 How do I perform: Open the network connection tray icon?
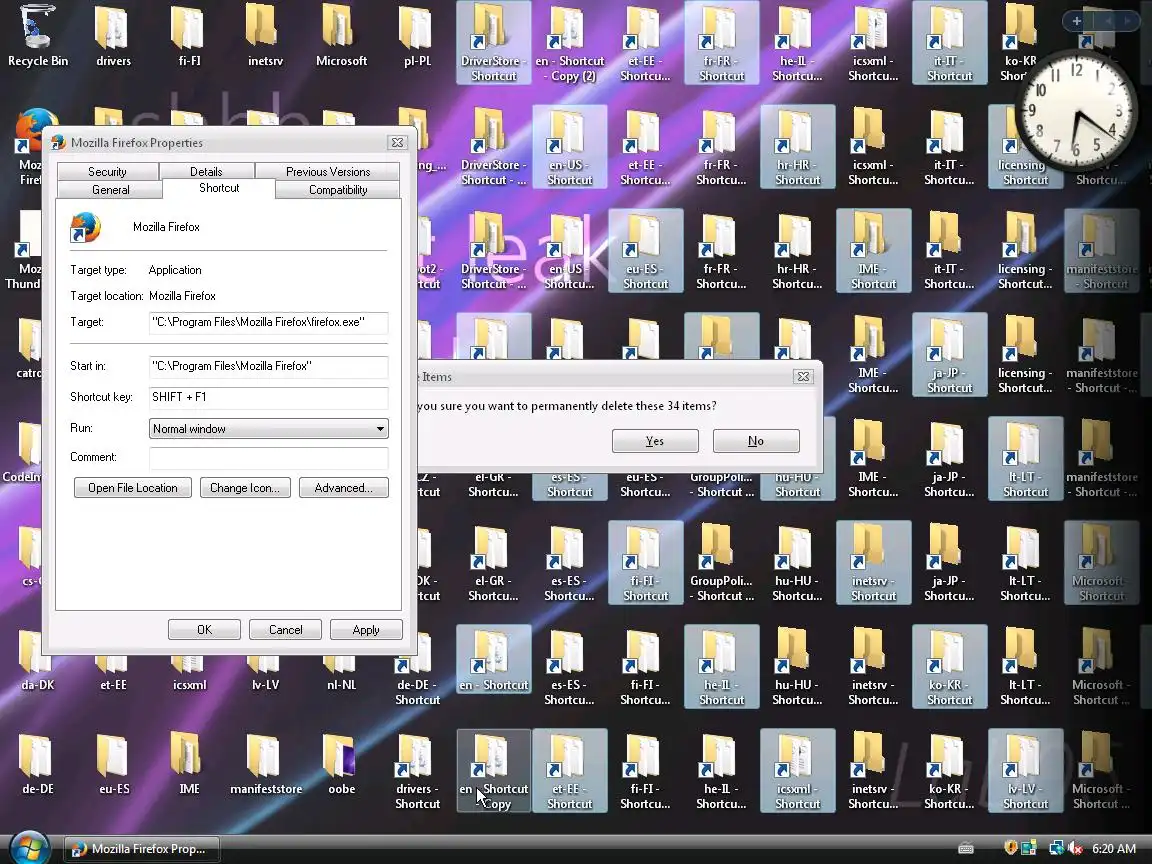click(1056, 848)
